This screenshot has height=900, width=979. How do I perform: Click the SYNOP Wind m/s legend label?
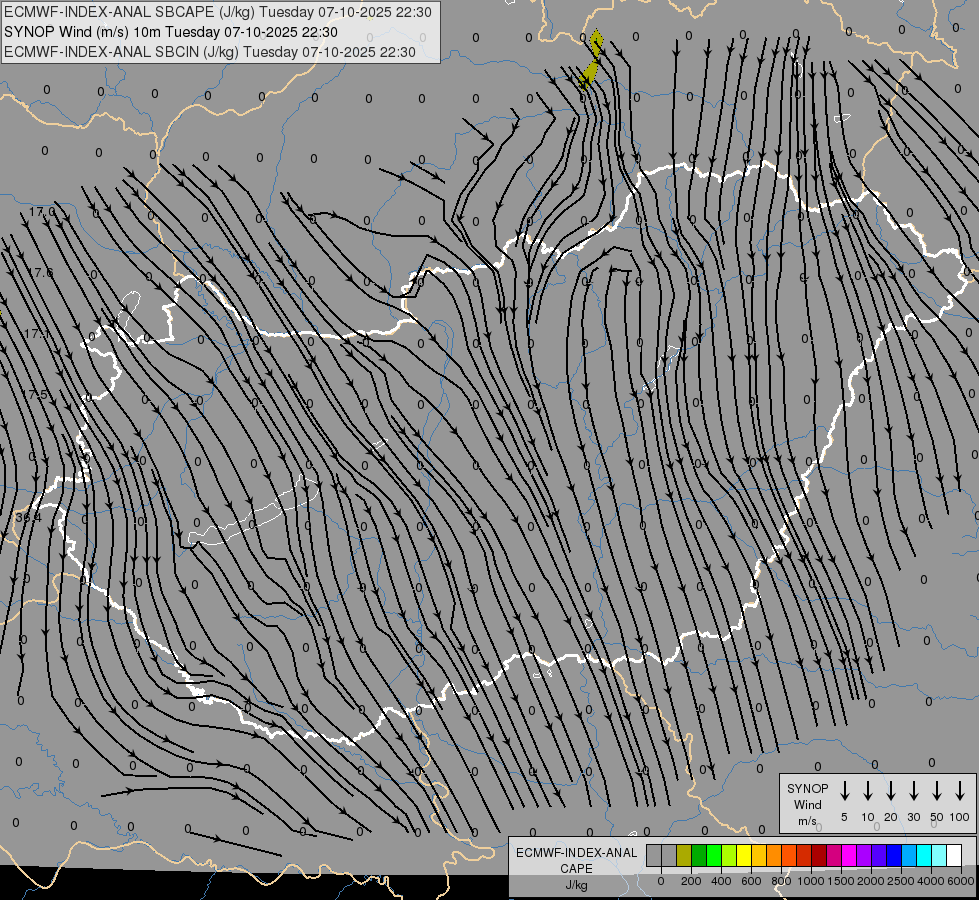pyautogui.click(x=808, y=804)
